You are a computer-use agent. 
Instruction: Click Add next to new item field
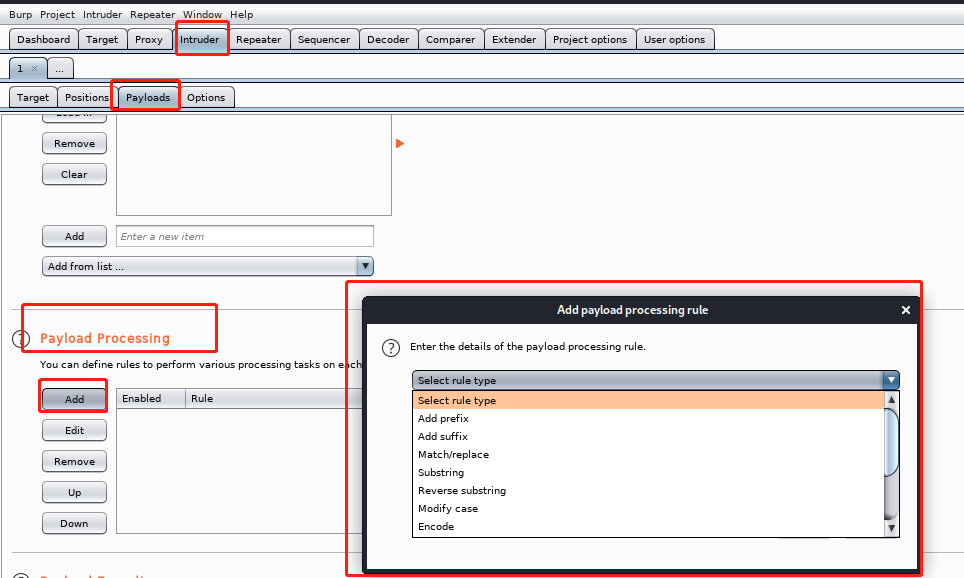pyautogui.click(x=74, y=236)
